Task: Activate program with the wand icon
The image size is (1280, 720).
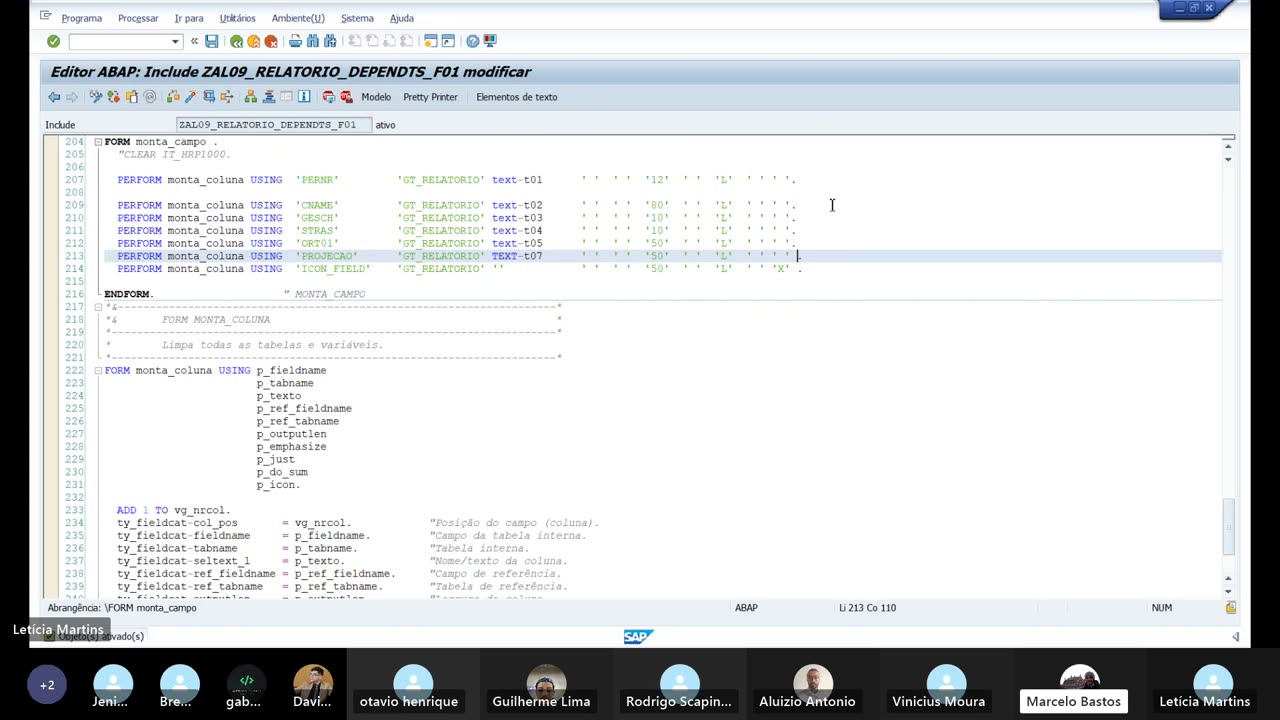Action: [191, 97]
